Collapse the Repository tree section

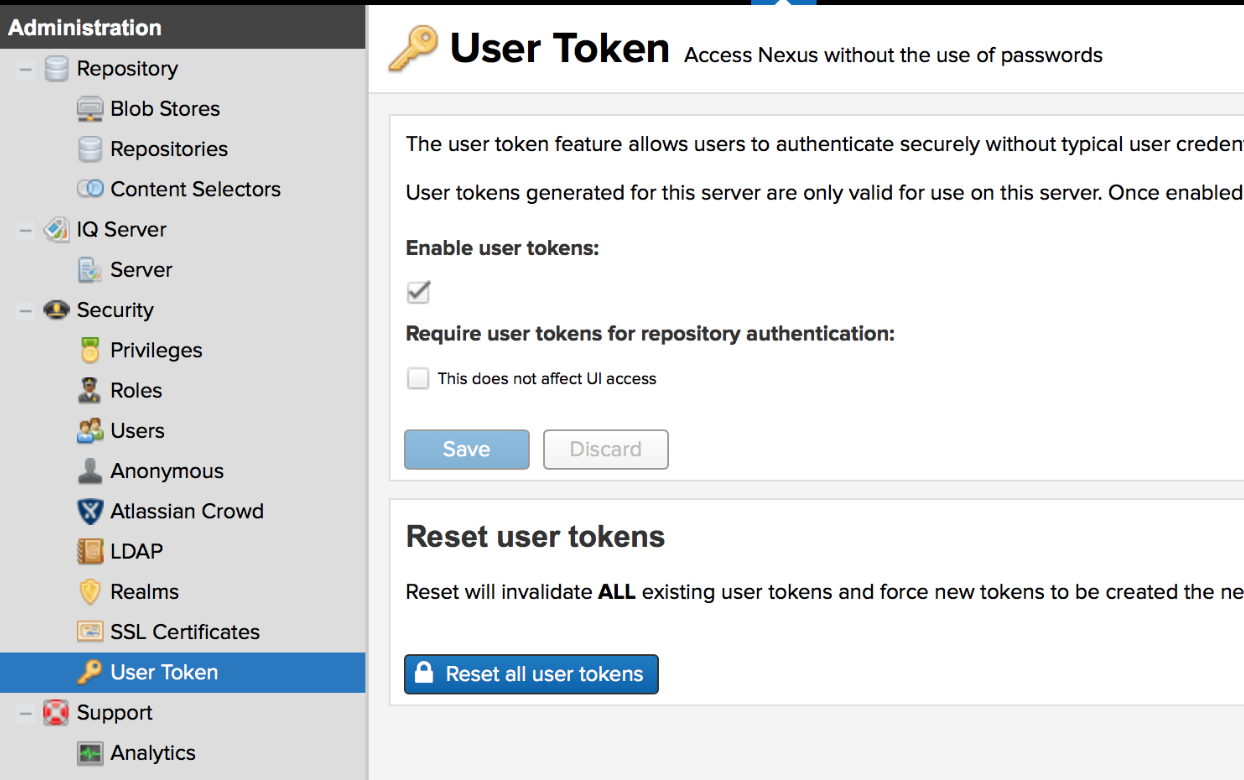[x=25, y=69]
